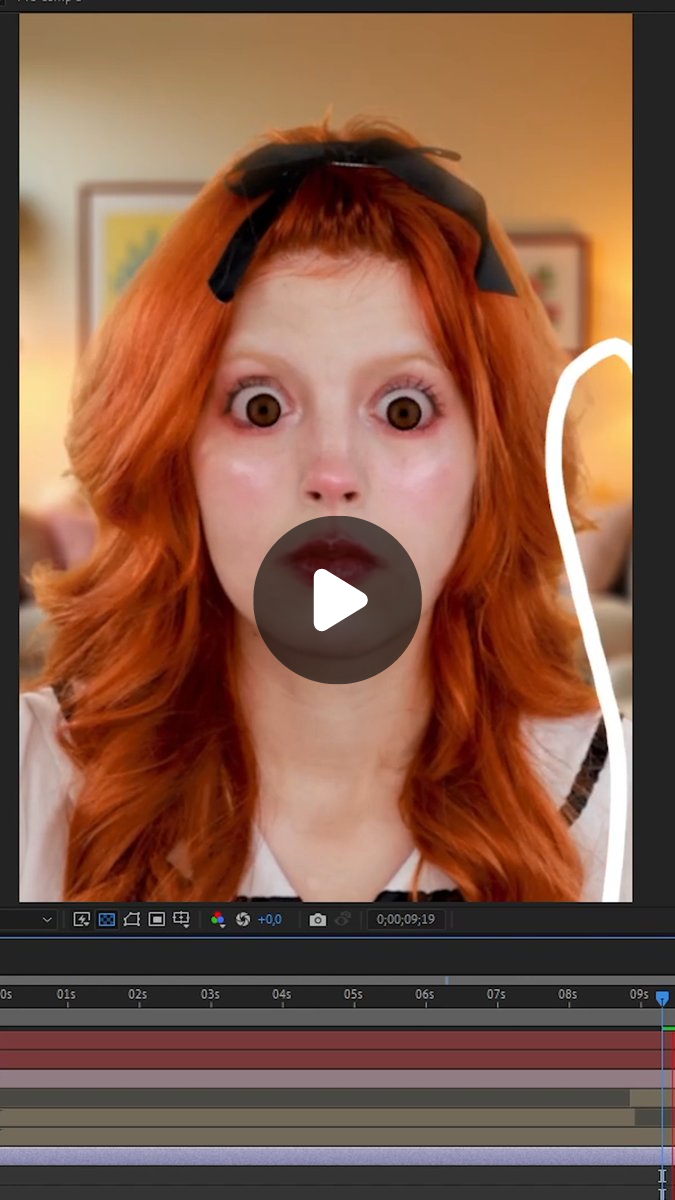This screenshot has width=675, height=1200.
Task: Click the Reset Exposure icon
Action: point(242,919)
